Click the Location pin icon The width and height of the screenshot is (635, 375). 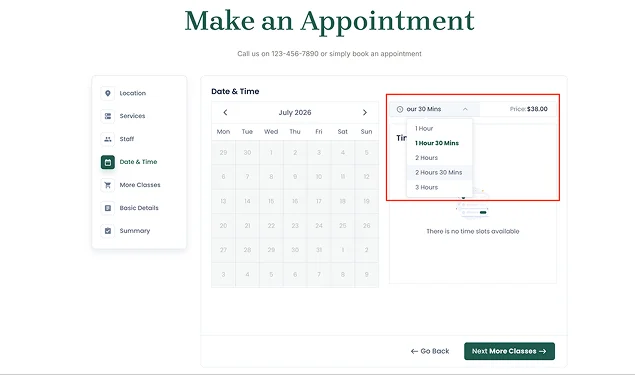pos(108,93)
